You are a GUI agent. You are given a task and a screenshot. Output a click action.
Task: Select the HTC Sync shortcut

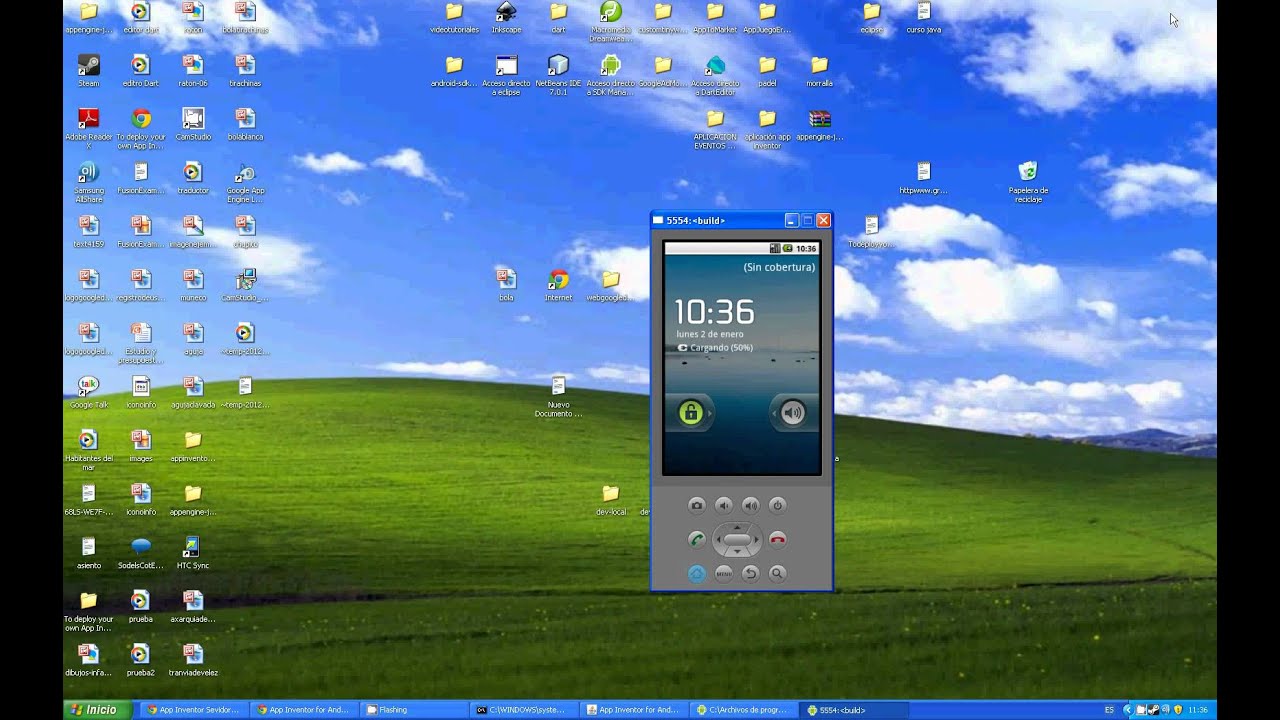(193, 553)
